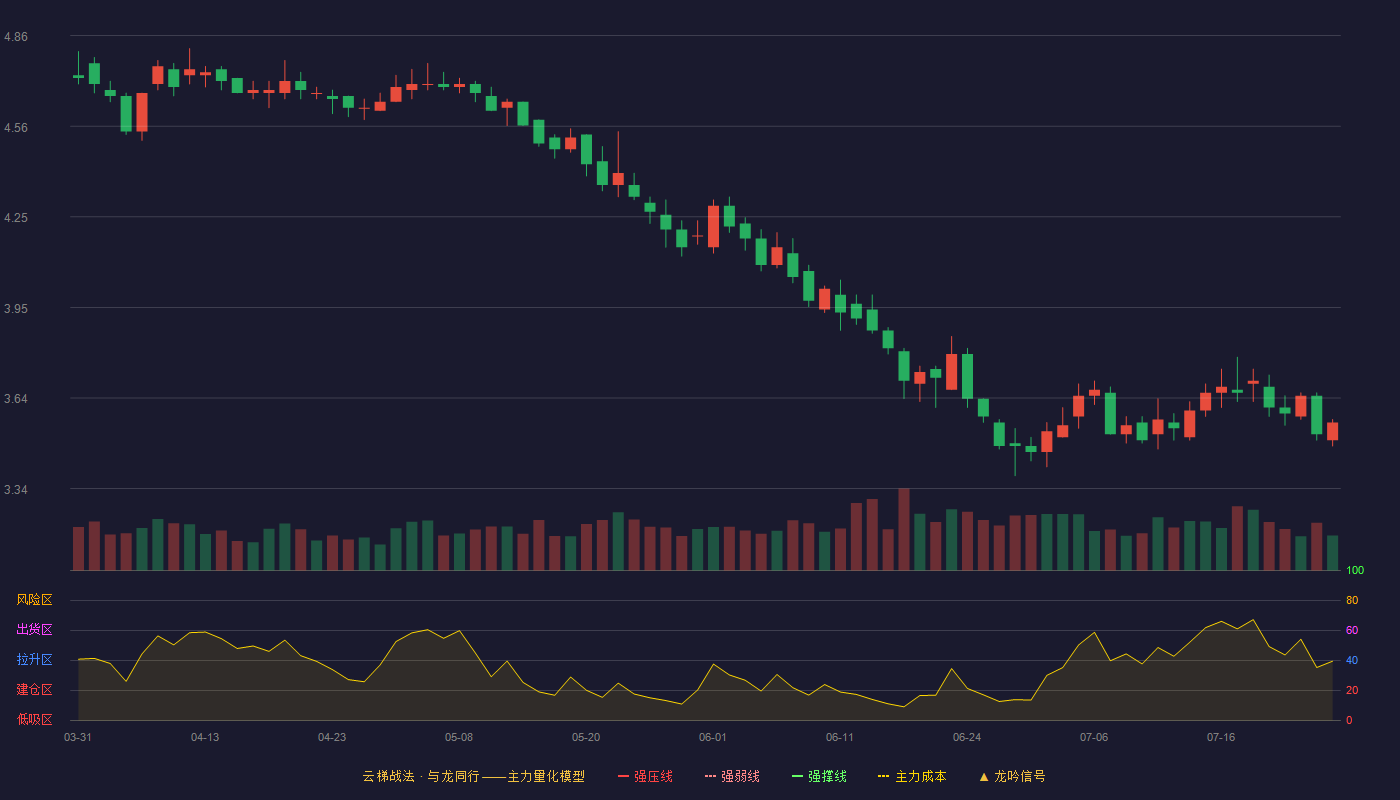The height and width of the screenshot is (800, 1400).
Task: Pick the 4.25 price axis label
Action: point(16,218)
